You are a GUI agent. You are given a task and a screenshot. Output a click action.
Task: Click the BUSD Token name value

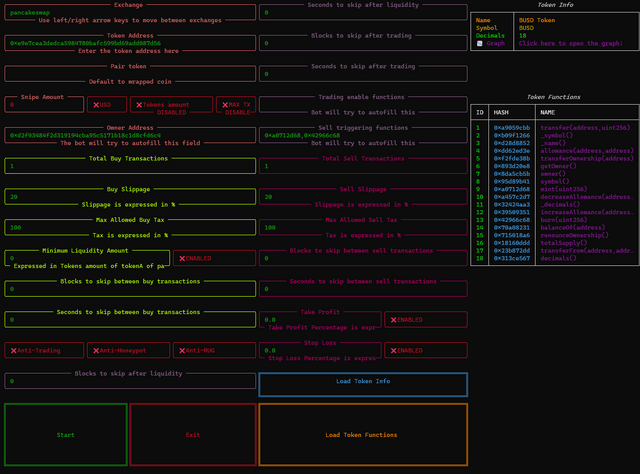[537, 20]
